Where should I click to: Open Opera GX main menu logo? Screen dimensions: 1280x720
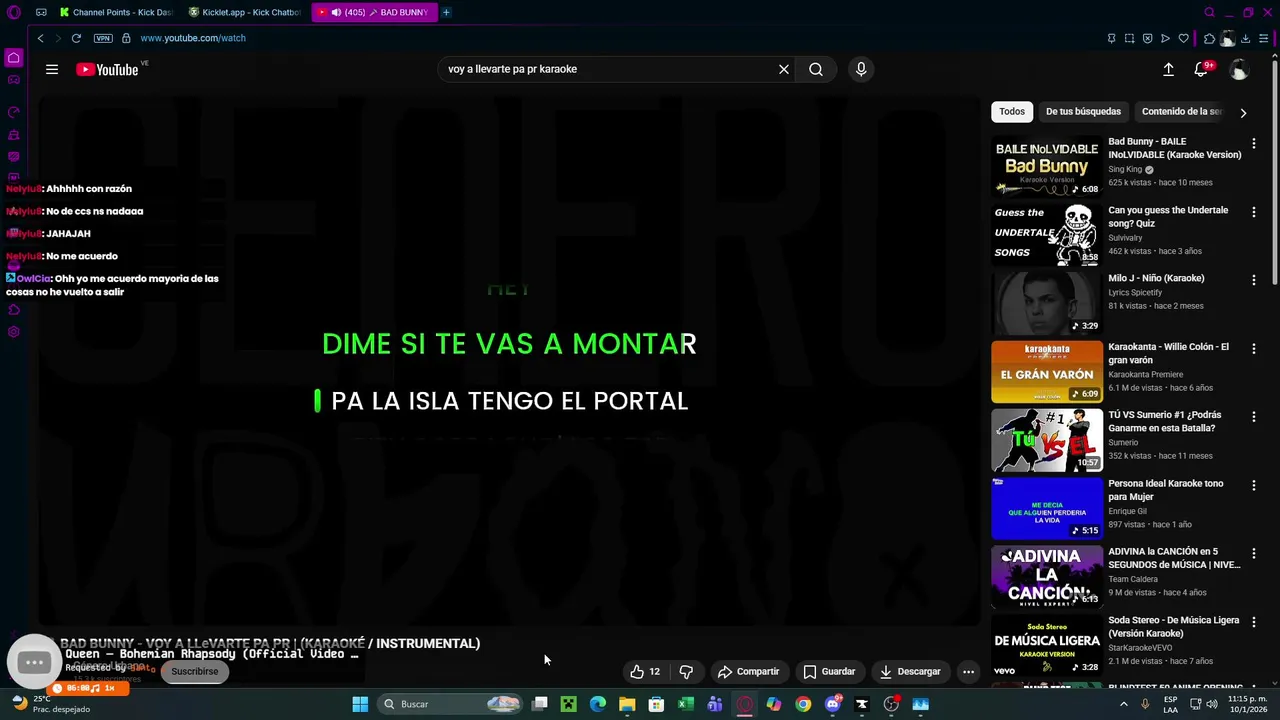[14, 12]
